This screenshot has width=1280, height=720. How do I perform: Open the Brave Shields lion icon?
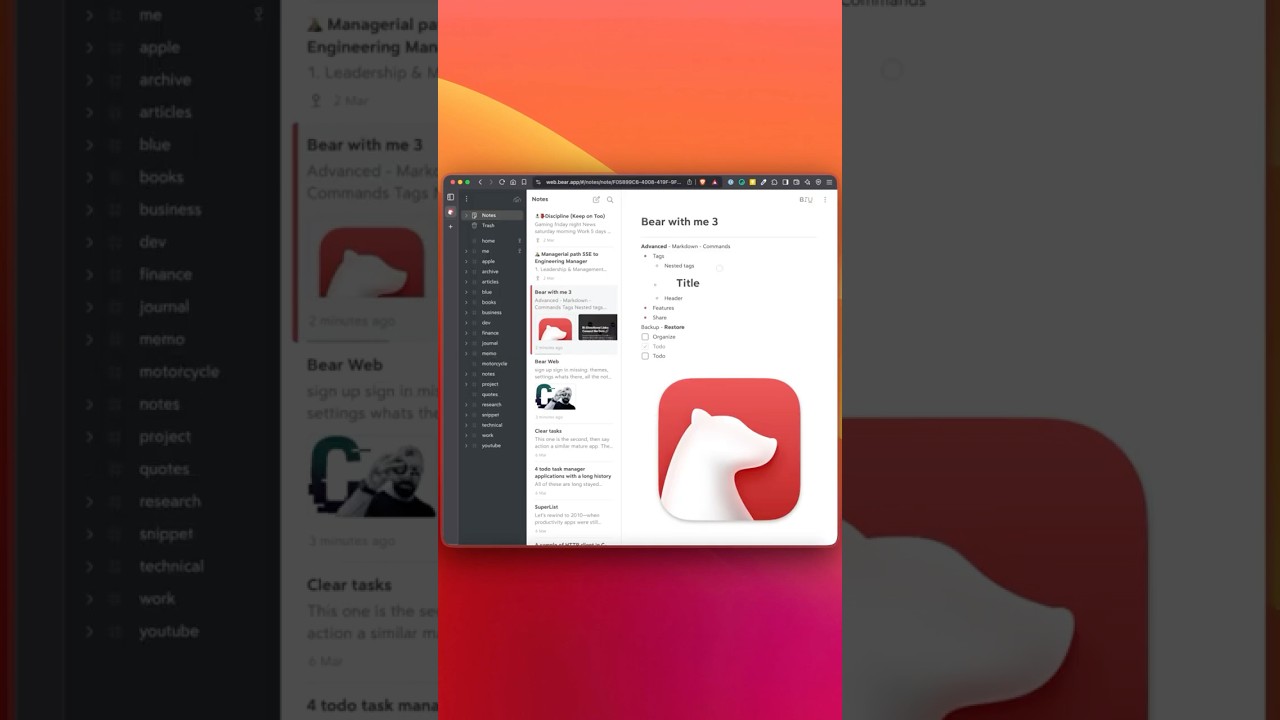(702, 182)
